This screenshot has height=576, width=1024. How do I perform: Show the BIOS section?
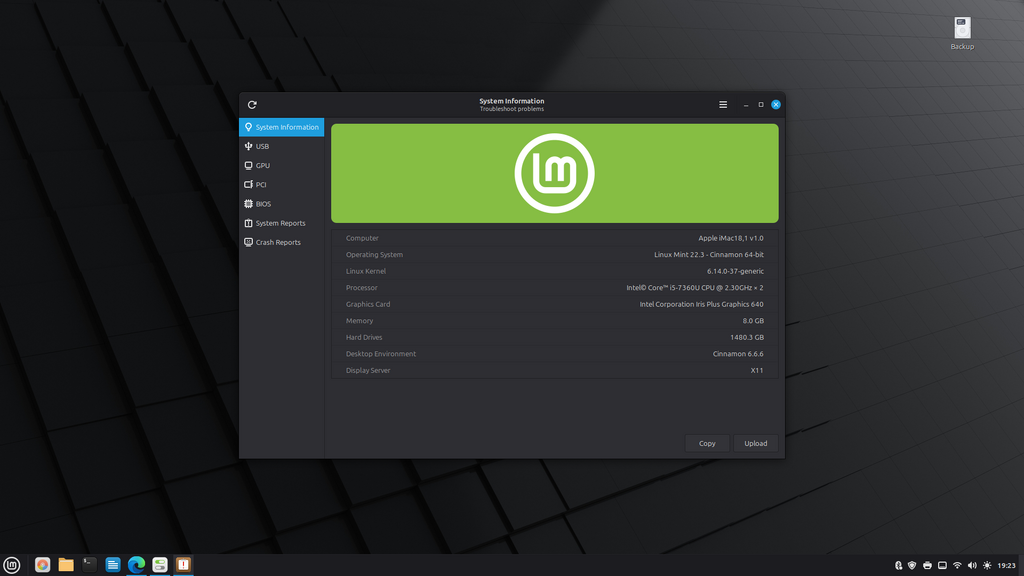click(x=281, y=204)
